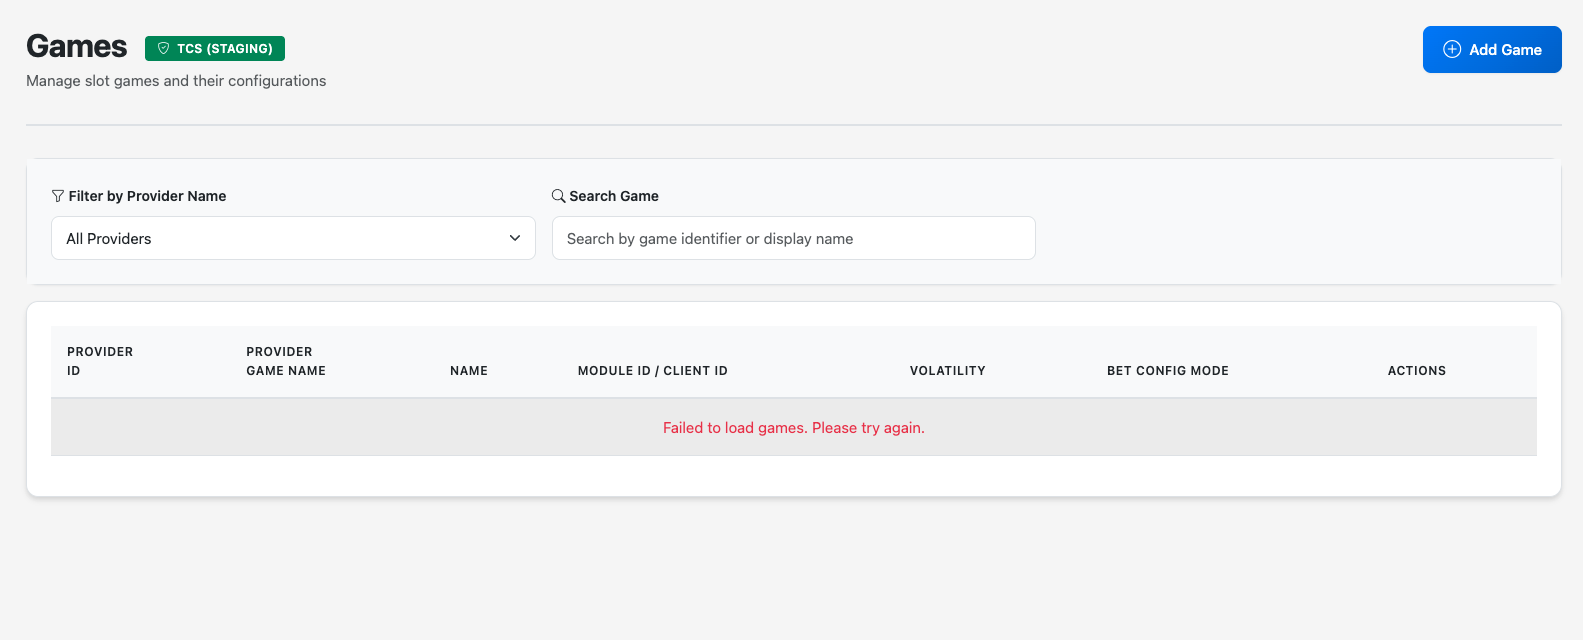The image size is (1583, 640).
Task: Select the Provider Game Name column header
Action: click(286, 361)
